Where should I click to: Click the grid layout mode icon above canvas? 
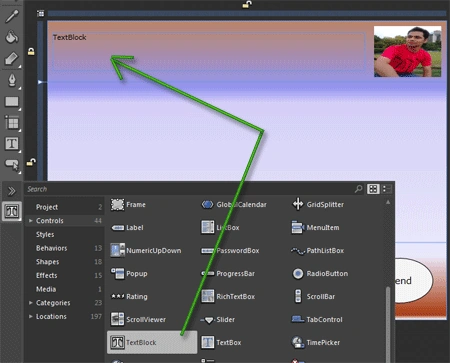[41, 13]
